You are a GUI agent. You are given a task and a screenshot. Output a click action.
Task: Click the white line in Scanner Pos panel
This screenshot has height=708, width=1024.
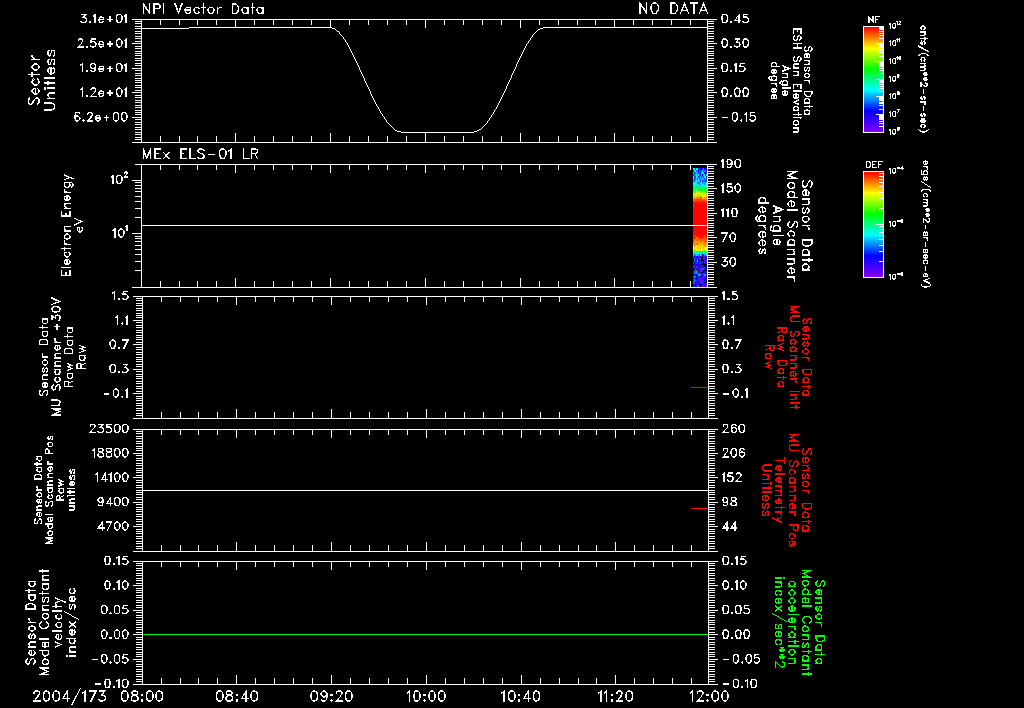[x=425, y=491]
